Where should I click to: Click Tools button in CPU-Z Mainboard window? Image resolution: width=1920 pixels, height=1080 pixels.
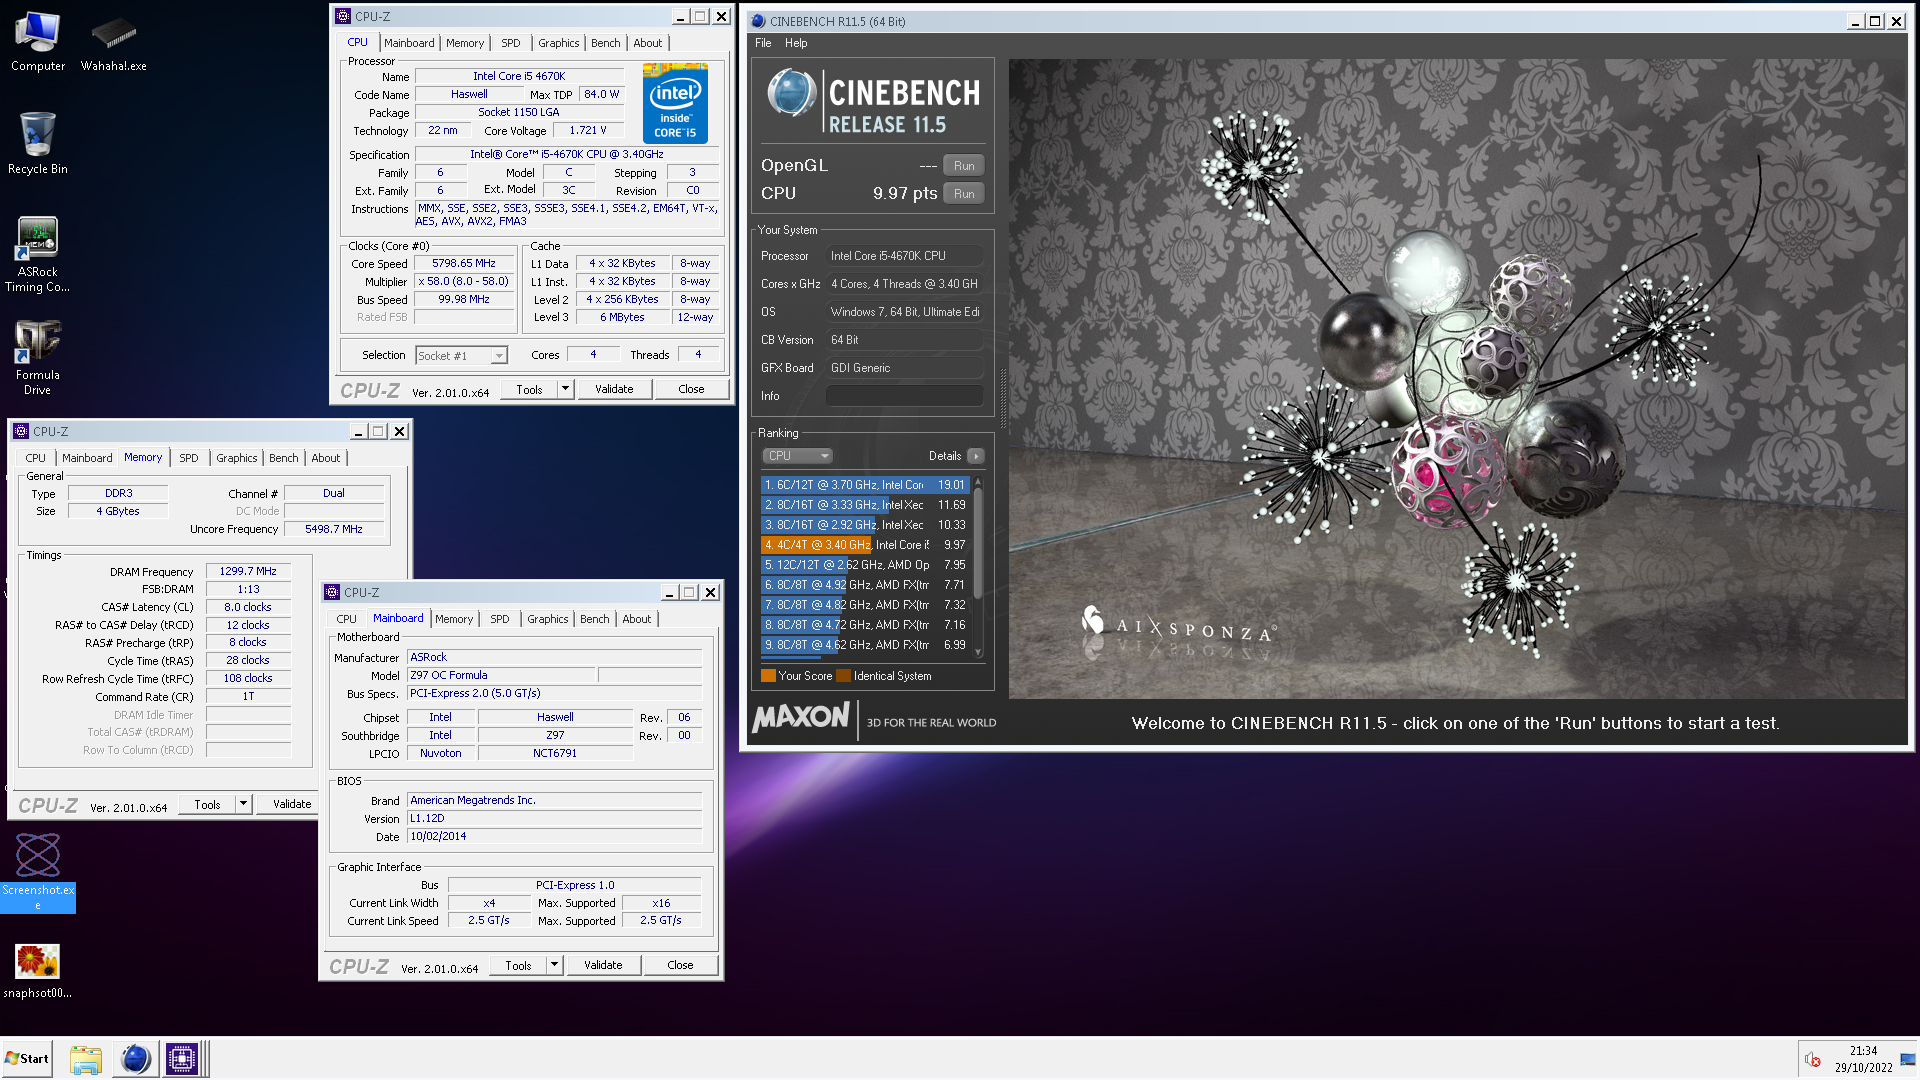coord(519,965)
